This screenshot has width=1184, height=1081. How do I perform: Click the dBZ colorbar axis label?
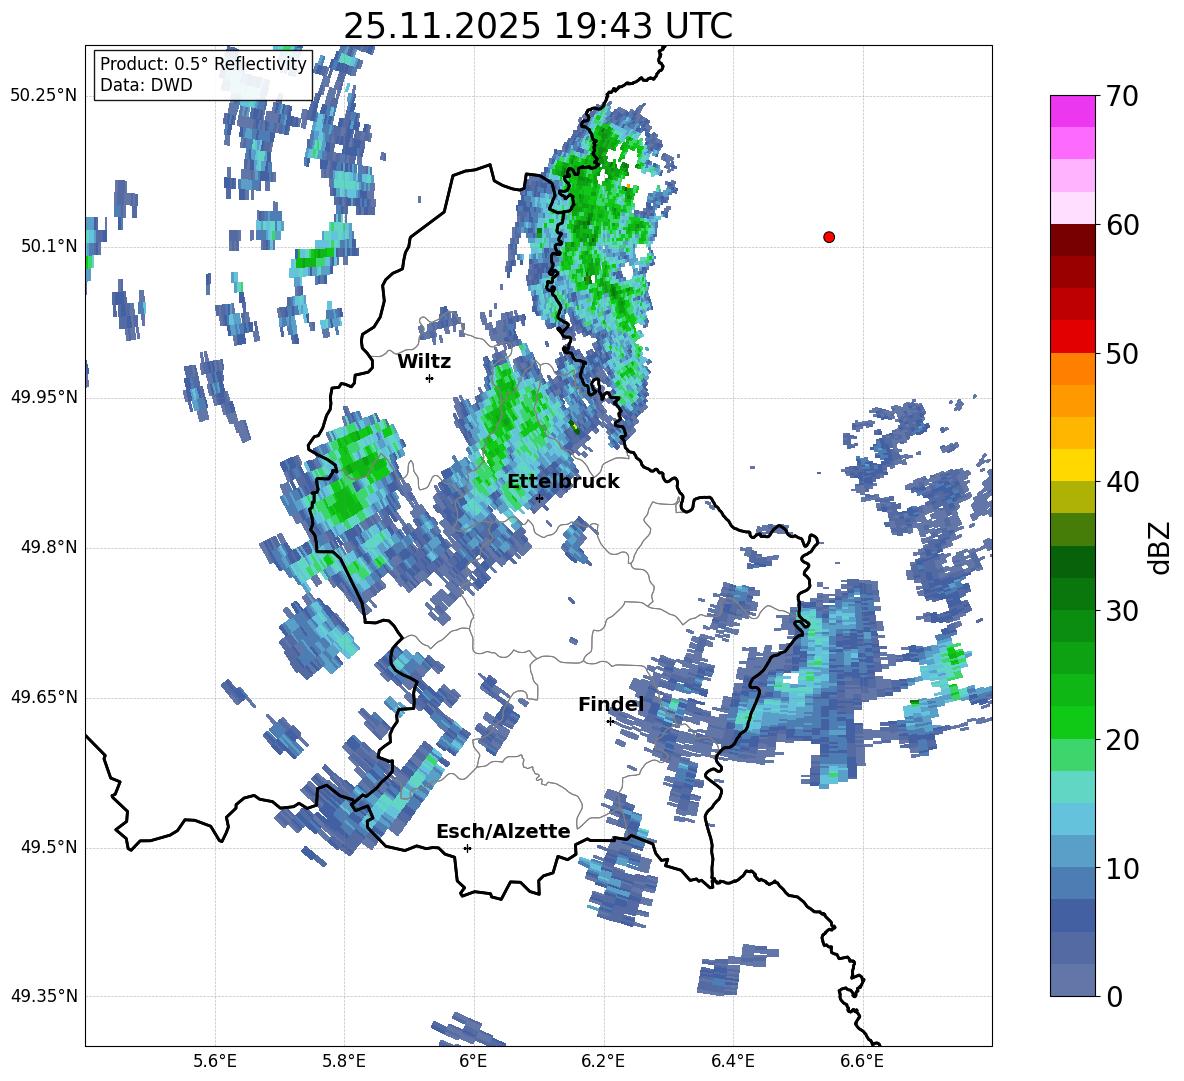[x=1159, y=547]
